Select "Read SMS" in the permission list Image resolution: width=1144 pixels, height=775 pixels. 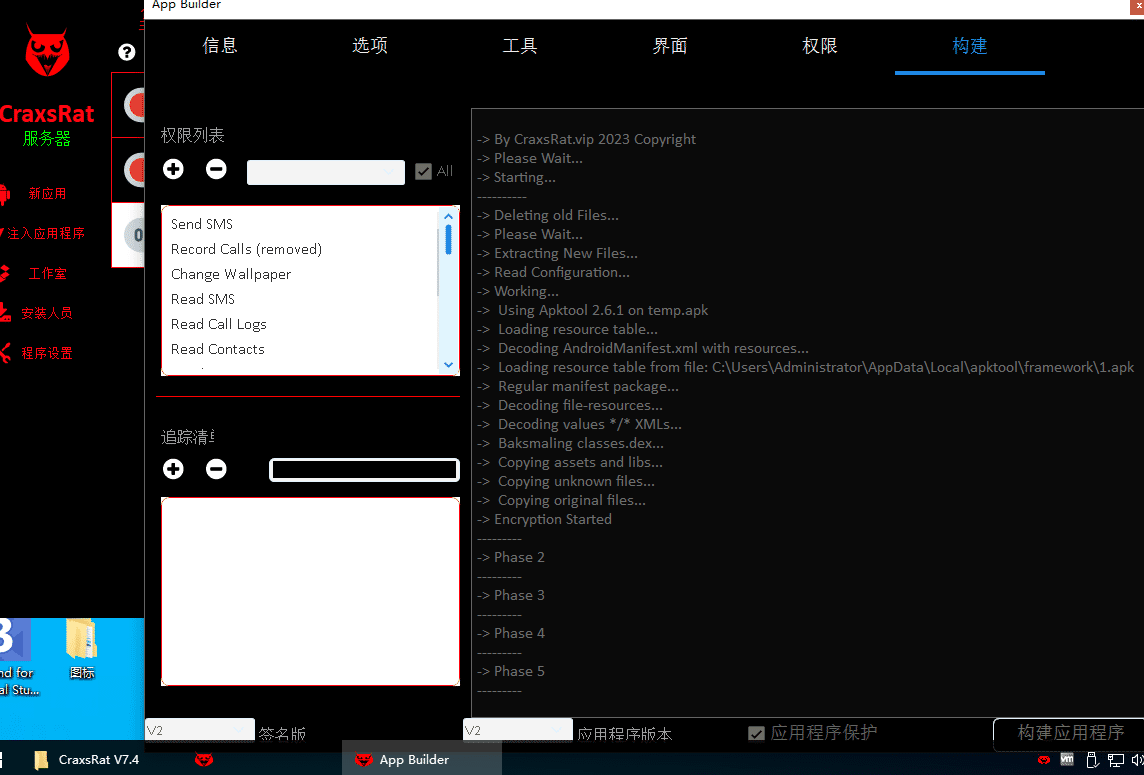click(x=203, y=299)
